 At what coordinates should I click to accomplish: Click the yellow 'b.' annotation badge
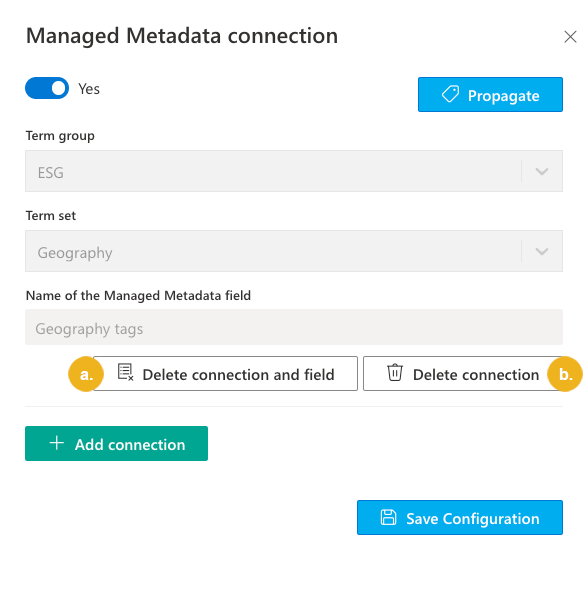(x=565, y=374)
